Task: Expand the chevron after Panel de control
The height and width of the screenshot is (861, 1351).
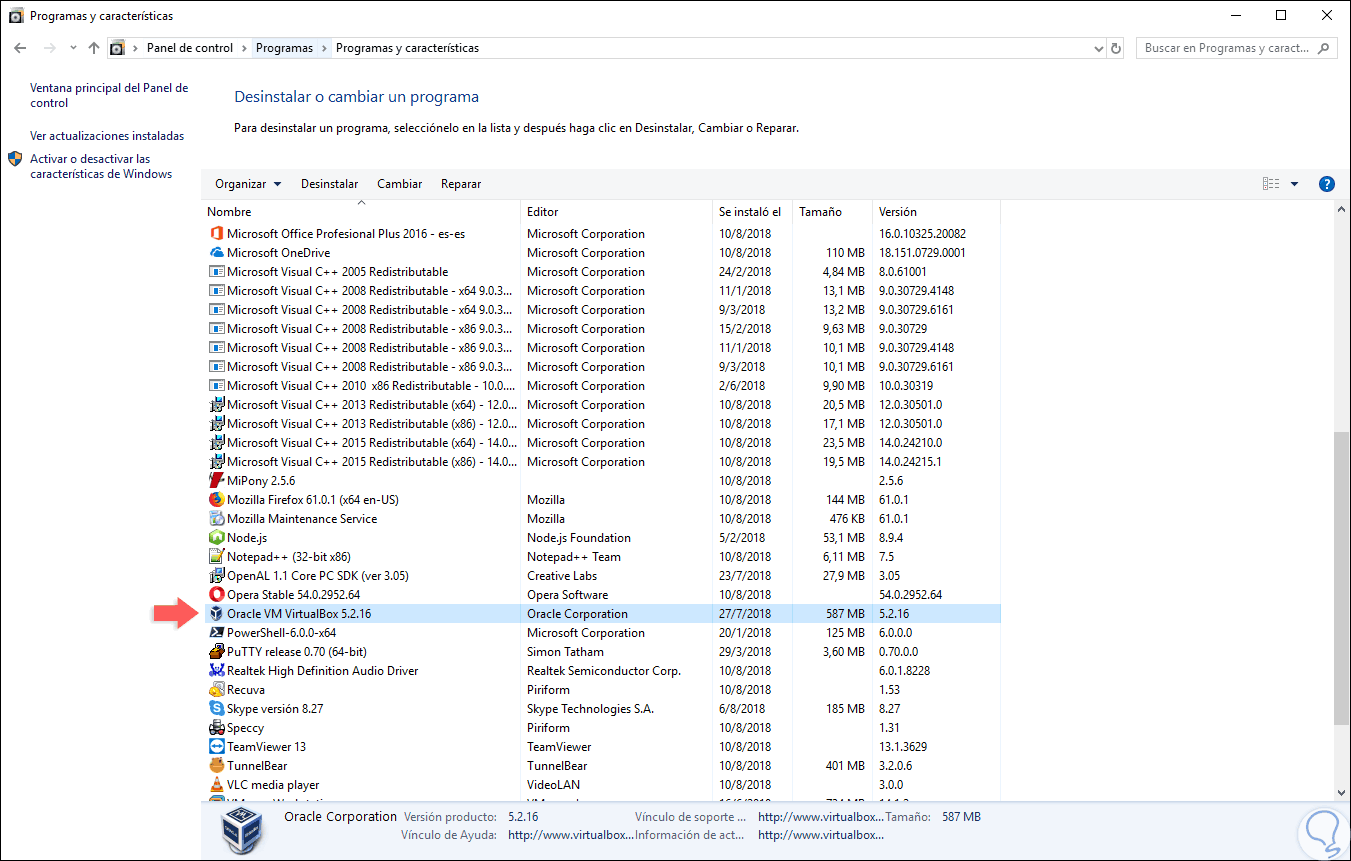Action: pyautogui.click(x=243, y=48)
